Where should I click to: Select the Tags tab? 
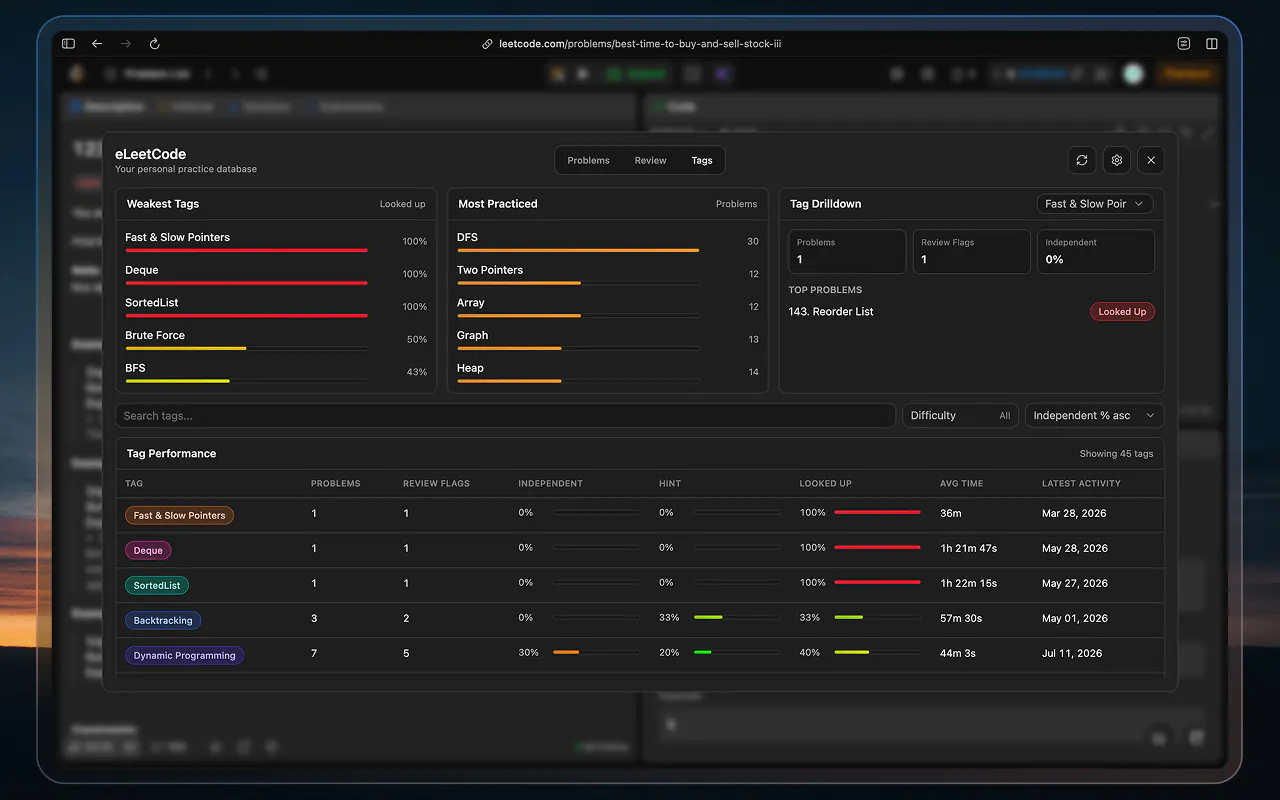702,160
